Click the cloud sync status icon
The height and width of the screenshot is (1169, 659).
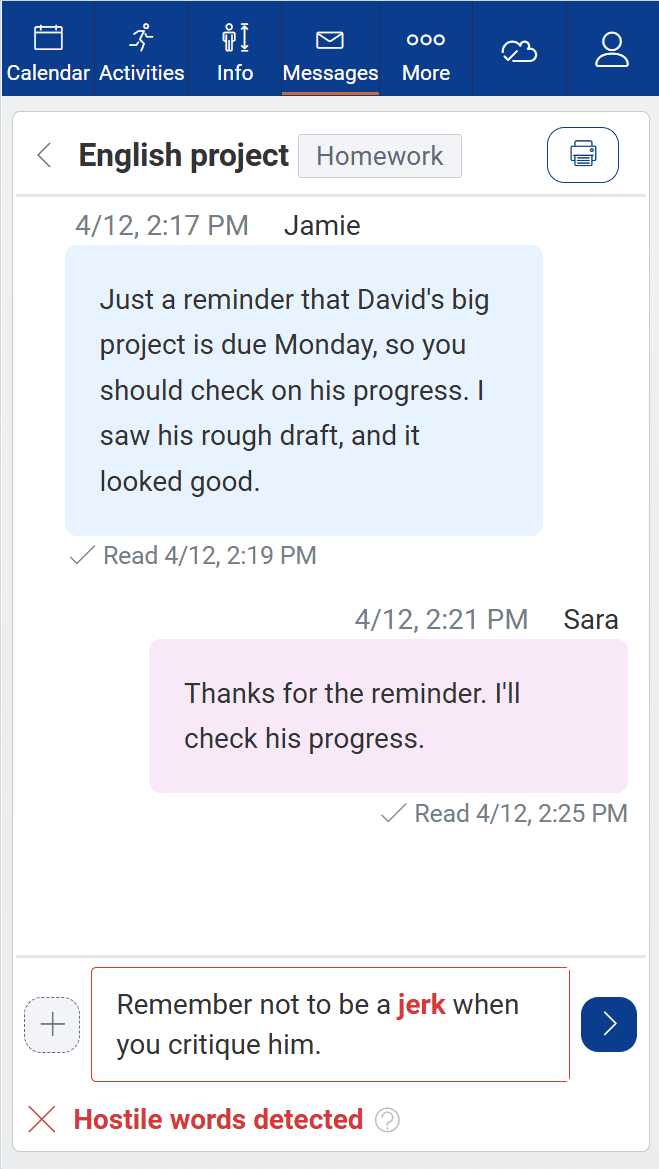(519, 50)
